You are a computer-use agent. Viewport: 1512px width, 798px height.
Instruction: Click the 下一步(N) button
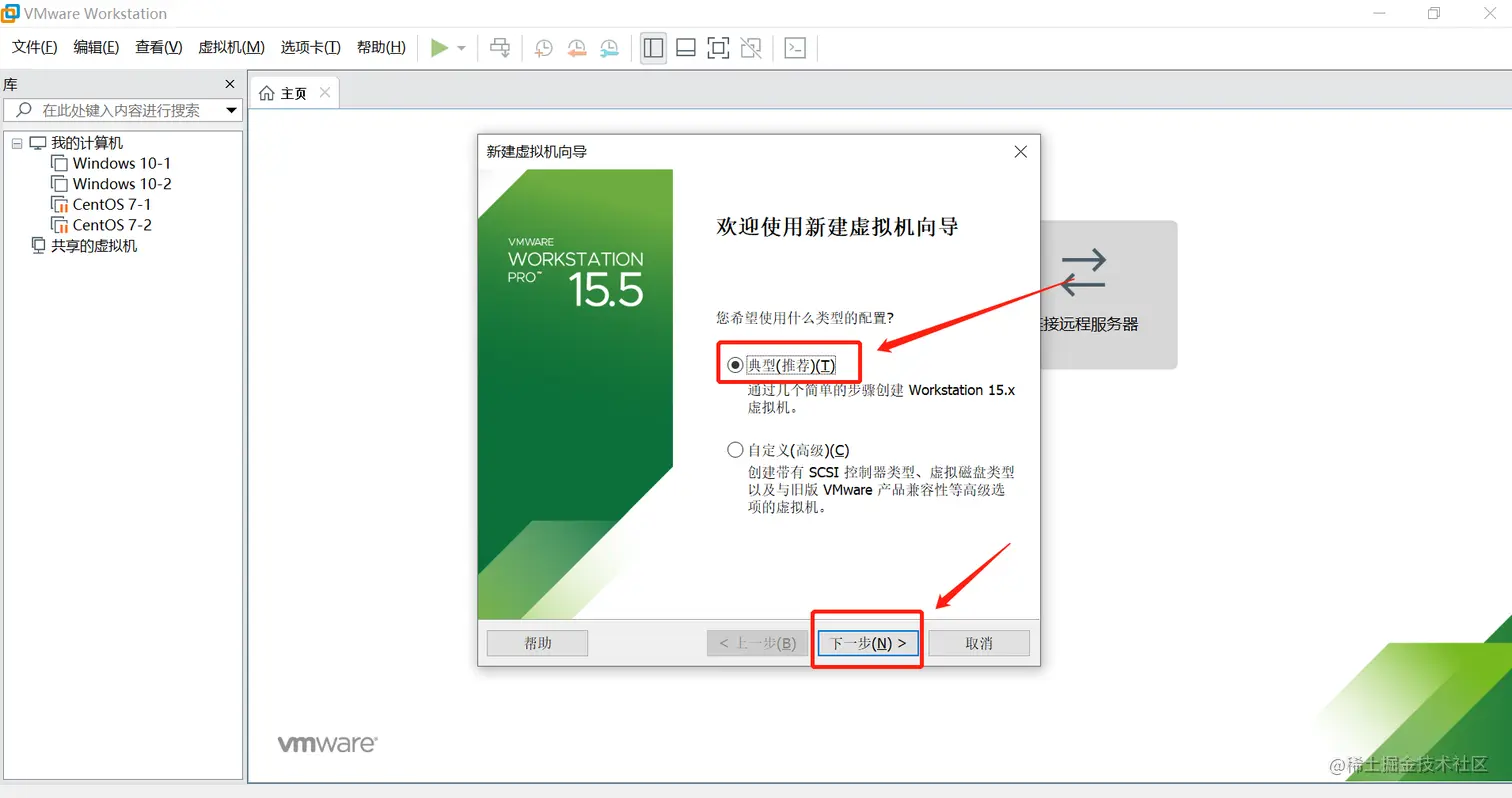868,643
